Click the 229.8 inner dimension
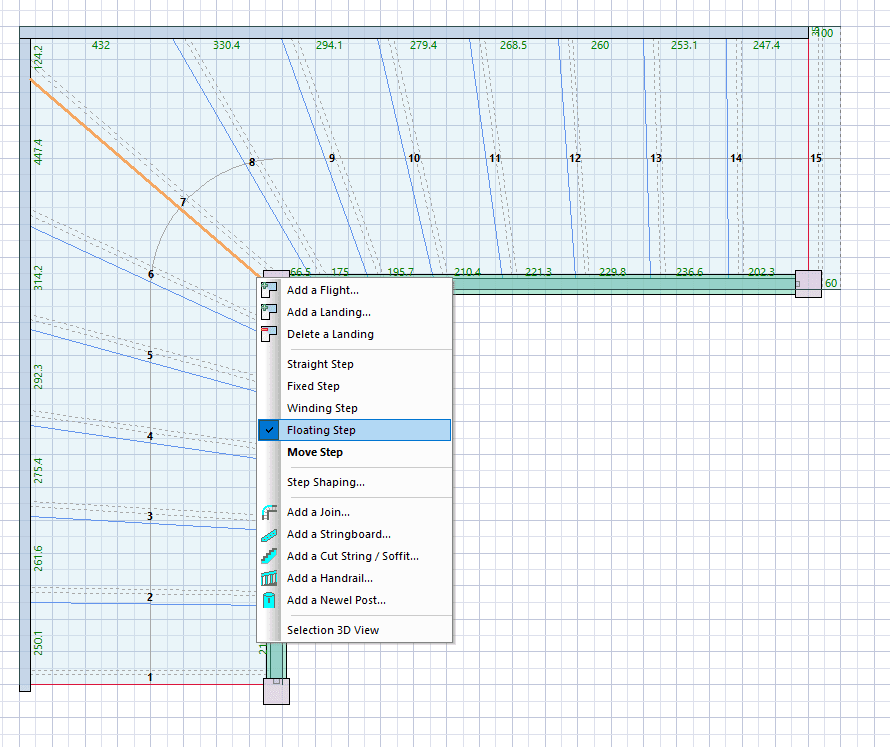 click(x=612, y=272)
